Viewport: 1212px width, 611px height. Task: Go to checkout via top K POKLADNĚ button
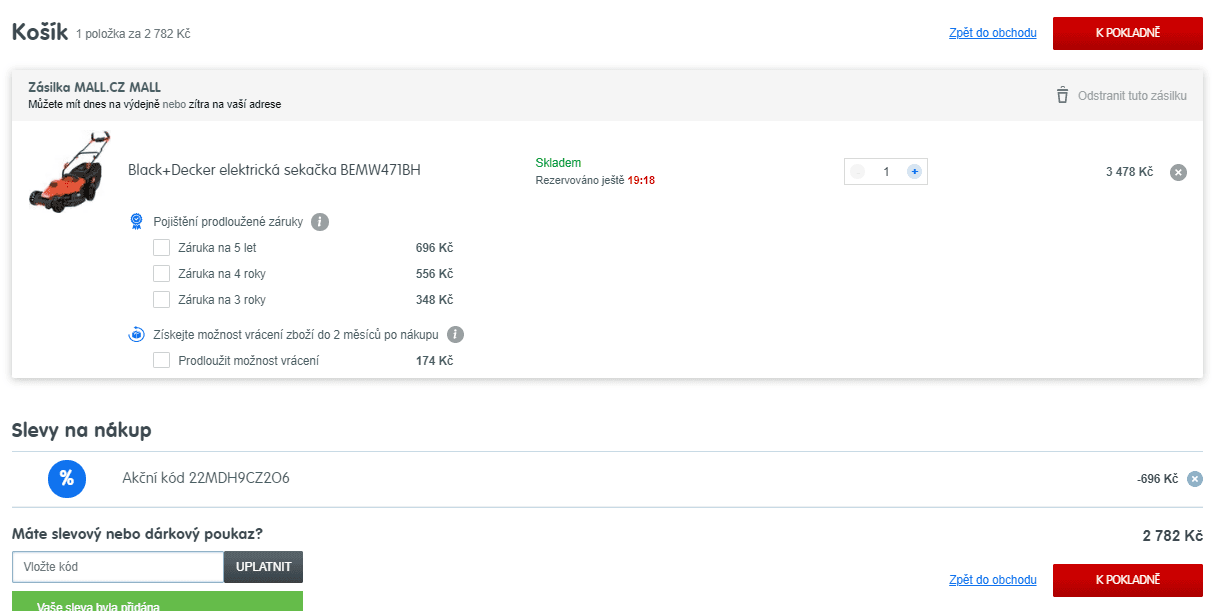(1127, 33)
